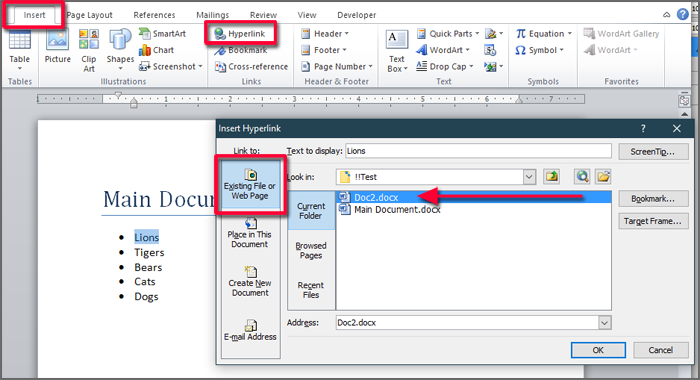Insert a Text Box
Image resolution: width=700 pixels, height=380 pixels.
pyautogui.click(x=397, y=51)
